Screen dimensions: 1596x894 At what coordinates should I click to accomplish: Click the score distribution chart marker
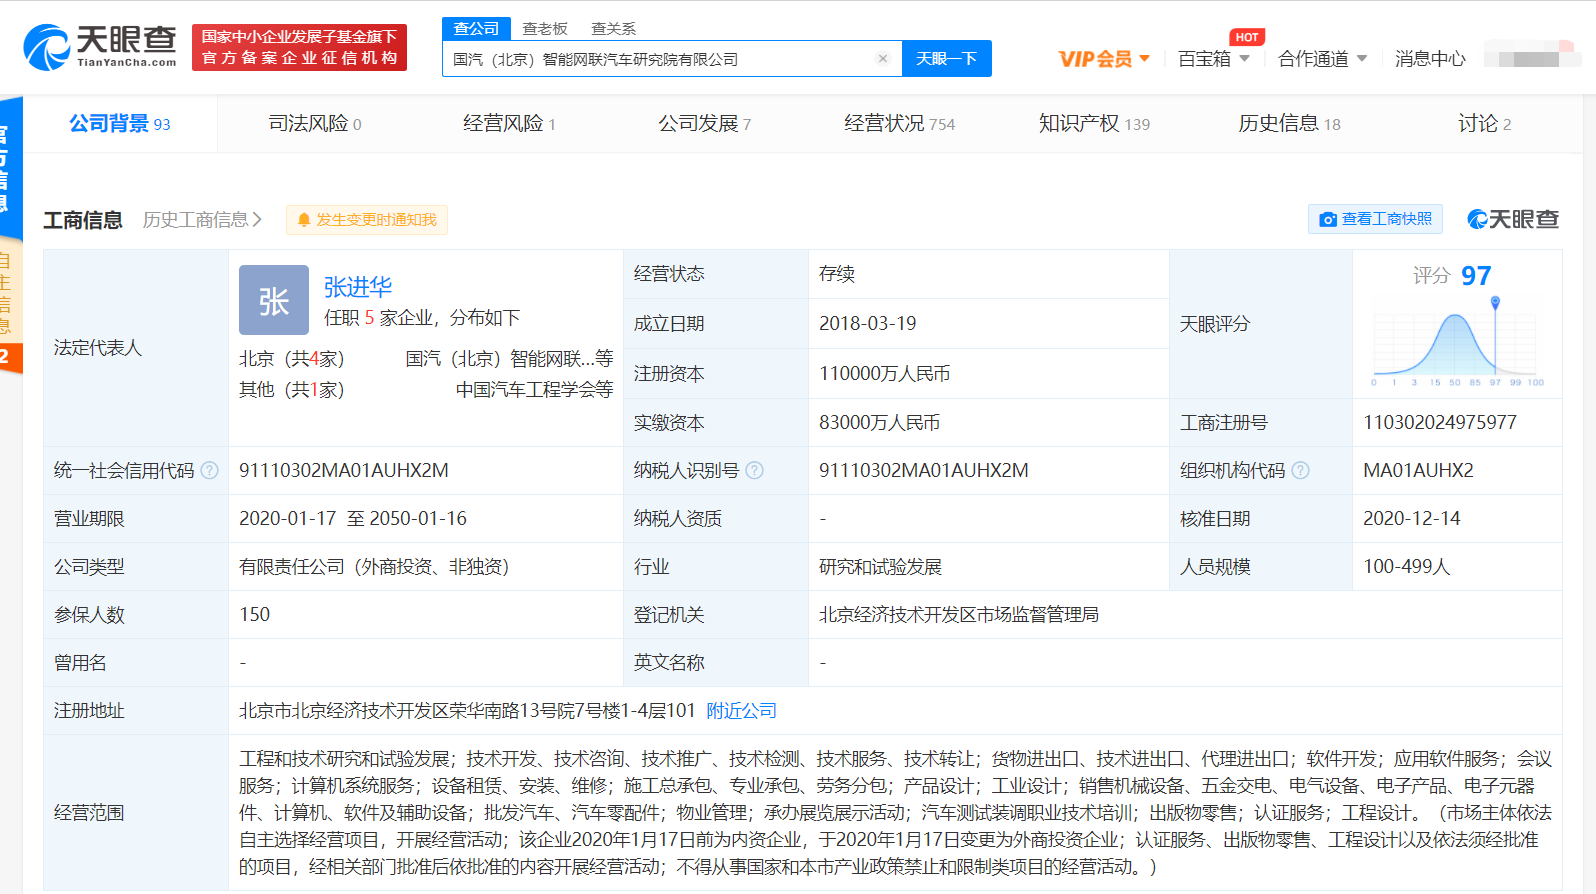tap(1495, 302)
